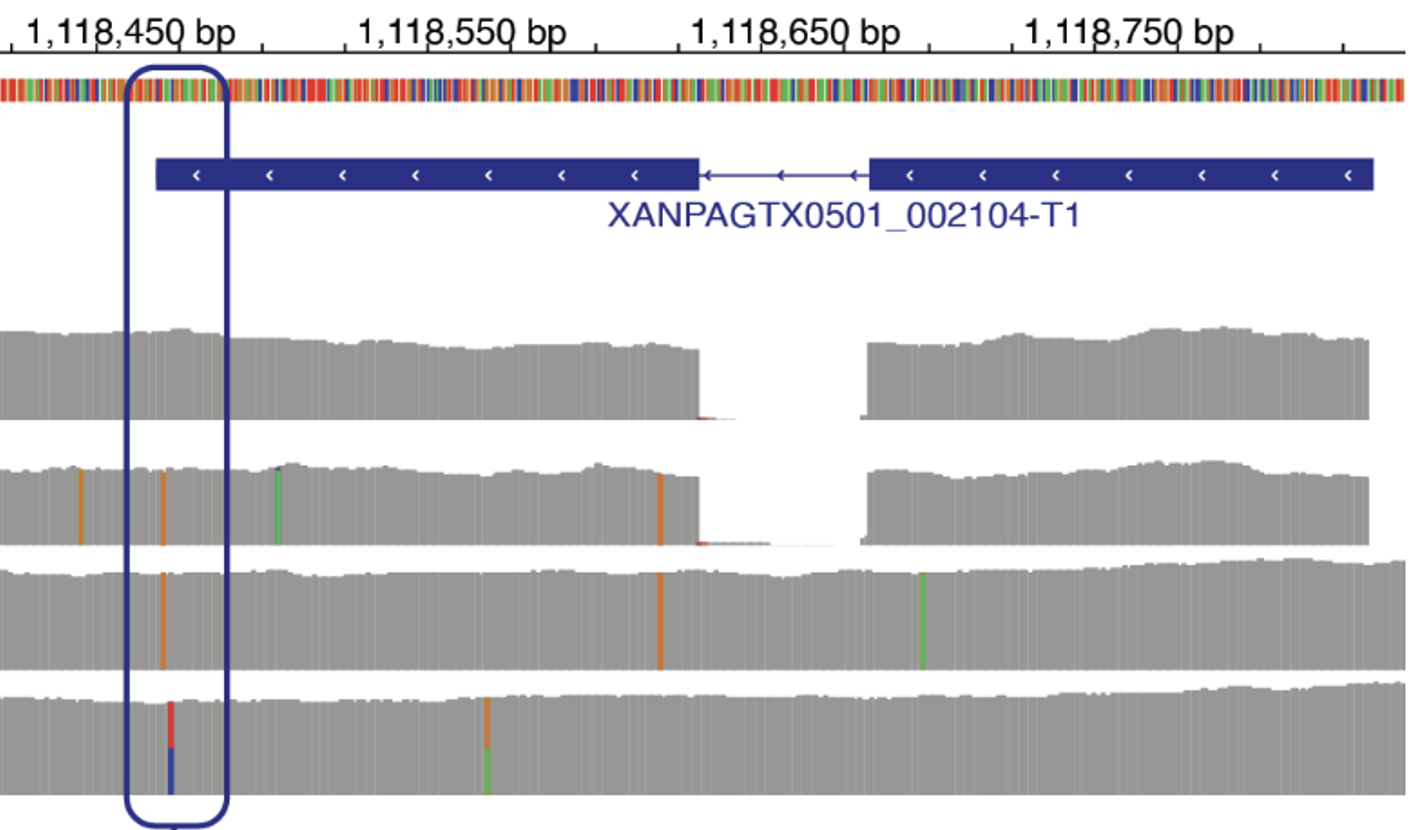The image size is (1424, 830).
Task: Click the 1,118,550 bp ruler label
Action: tap(461, 33)
